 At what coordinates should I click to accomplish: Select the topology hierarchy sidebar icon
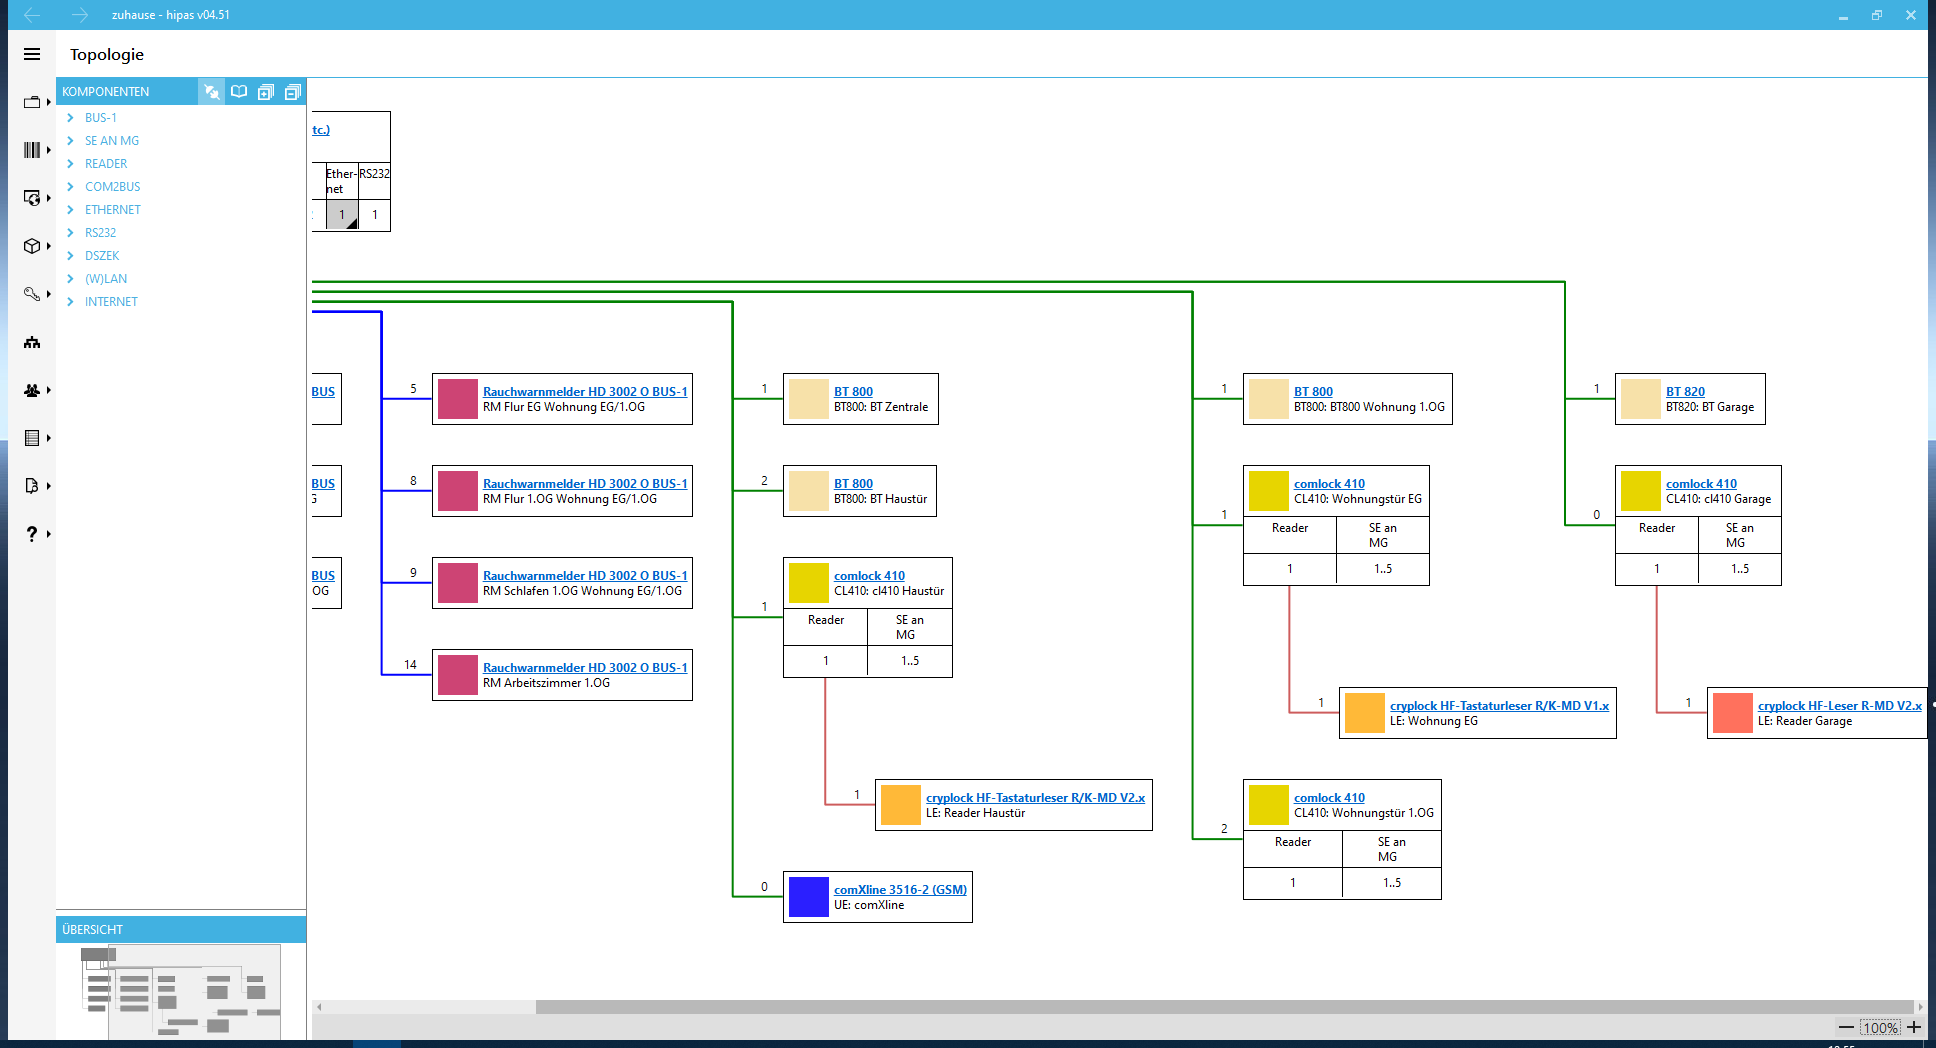(32, 342)
